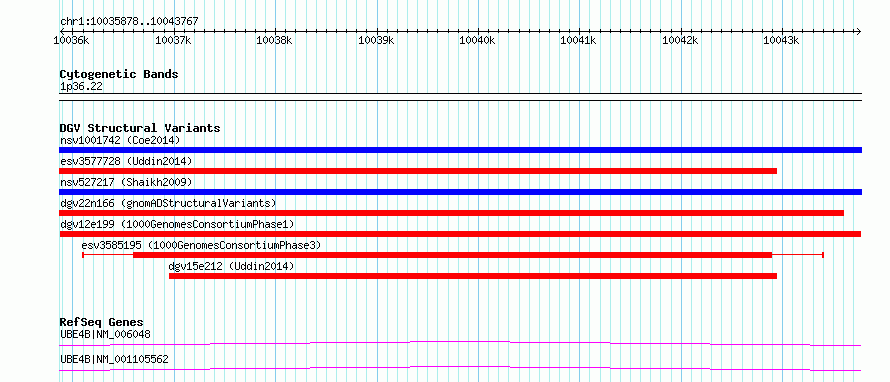Click the esv3585195 right thin confidence whisker
The height and width of the screenshot is (382, 890).
click(797, 255)
